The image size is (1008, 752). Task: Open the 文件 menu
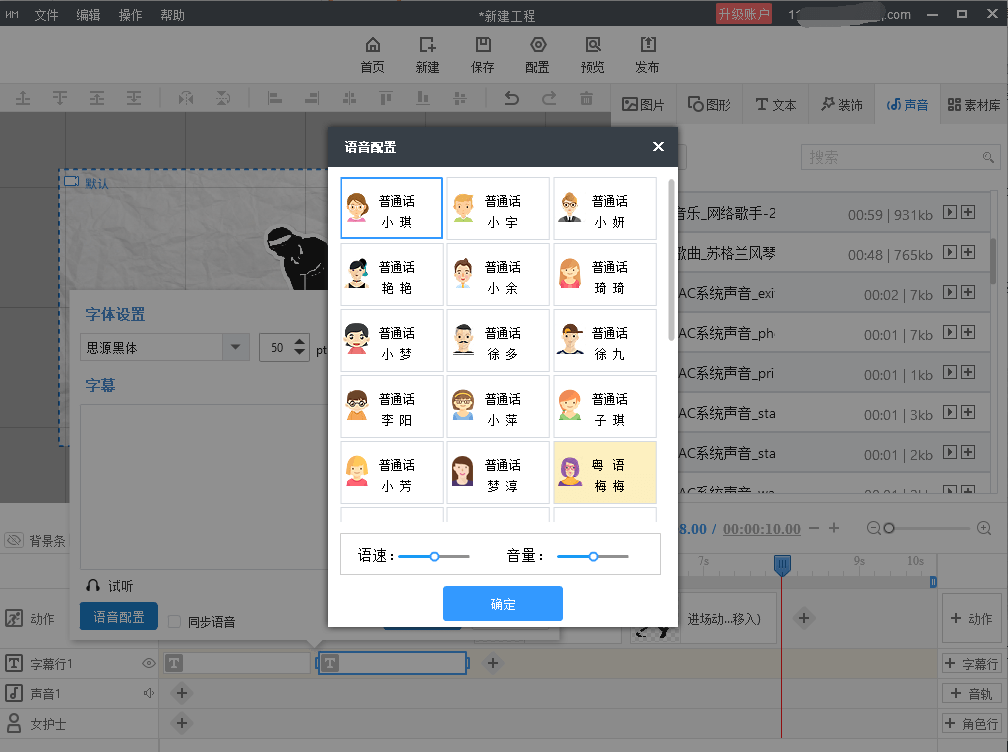(x=46, y=15)
